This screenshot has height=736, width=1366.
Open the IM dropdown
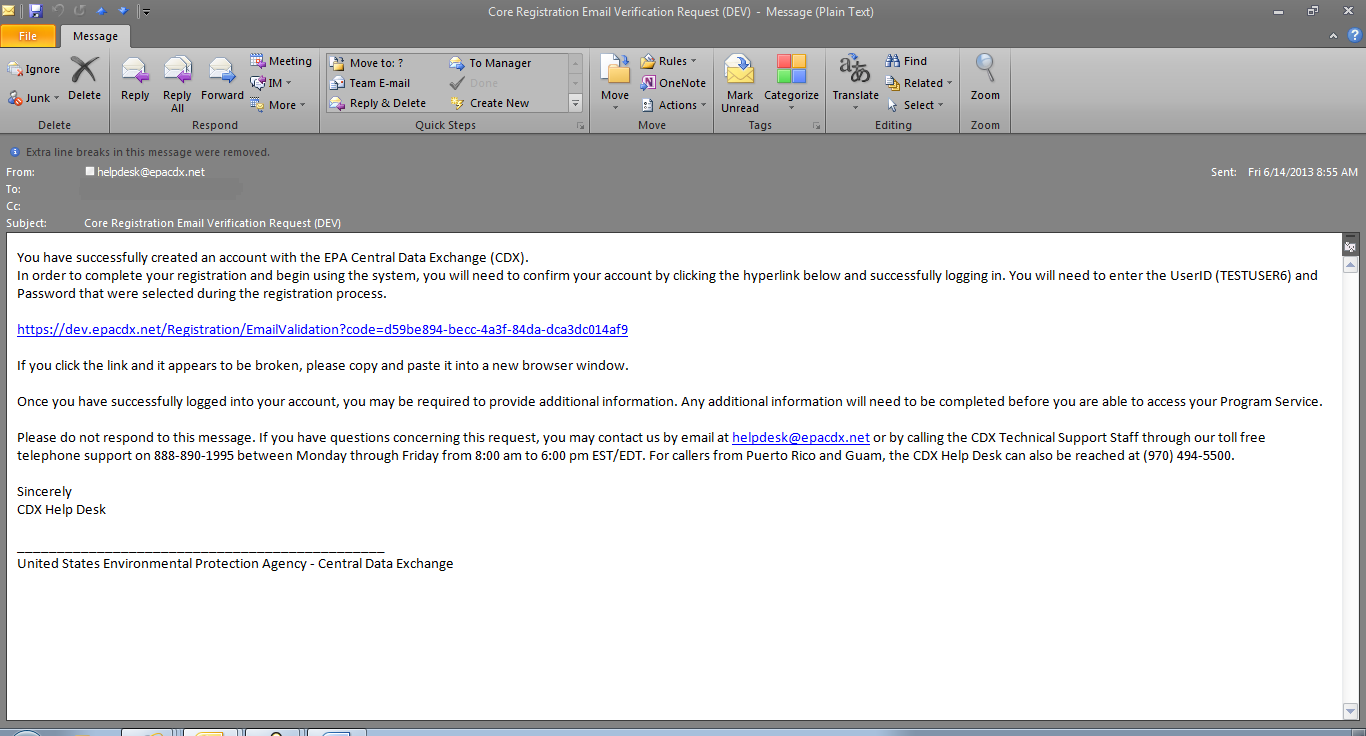pos(272,83)
